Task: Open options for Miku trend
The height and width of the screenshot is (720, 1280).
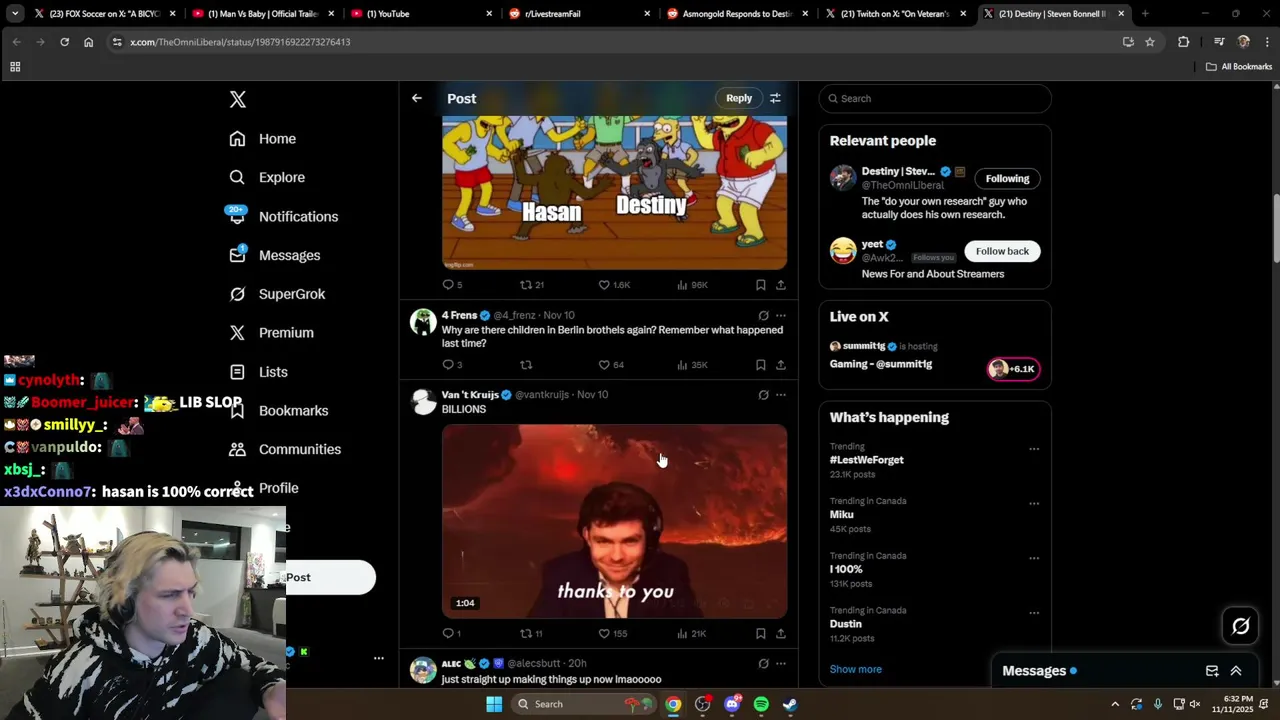Action: point(1034,504)
